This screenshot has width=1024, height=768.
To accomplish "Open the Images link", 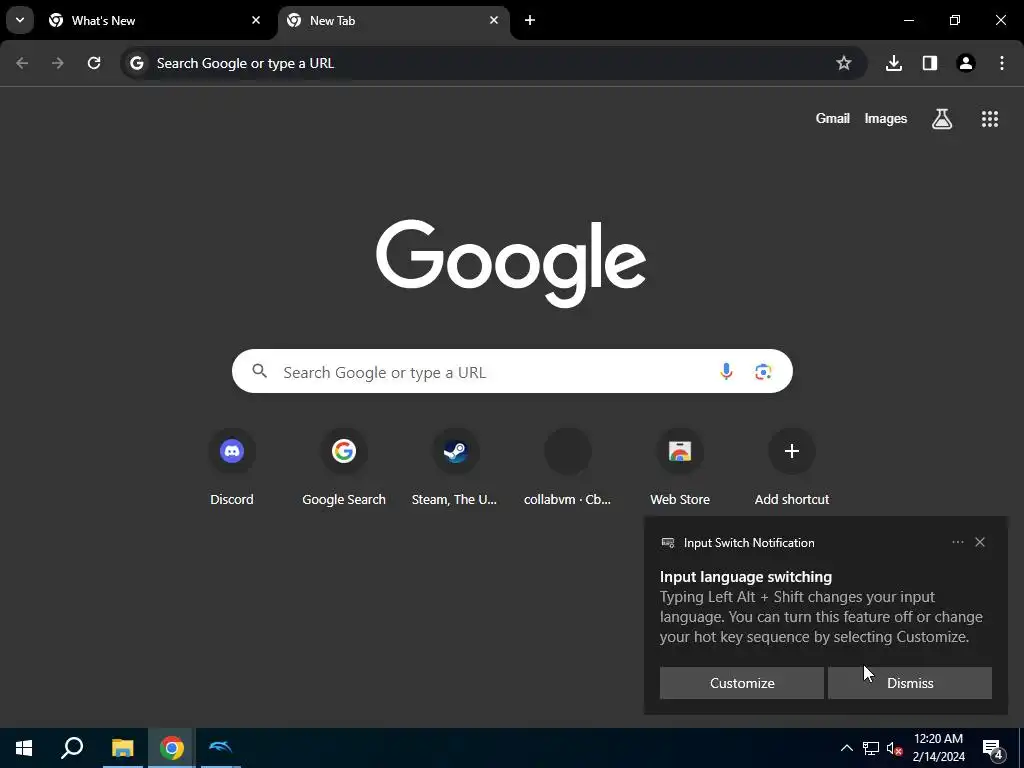I will tap(886, 118).
